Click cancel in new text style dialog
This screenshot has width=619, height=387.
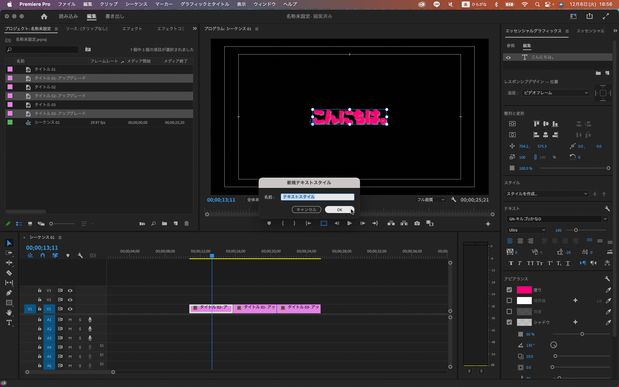[306, 210]
